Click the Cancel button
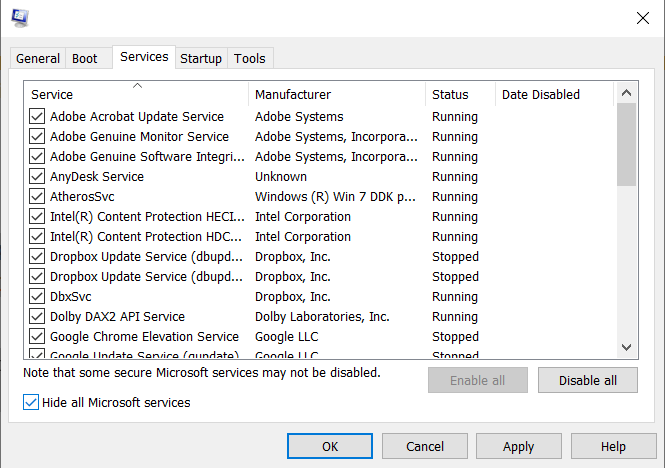The image size is (665, 468). [x=425, y=446]
